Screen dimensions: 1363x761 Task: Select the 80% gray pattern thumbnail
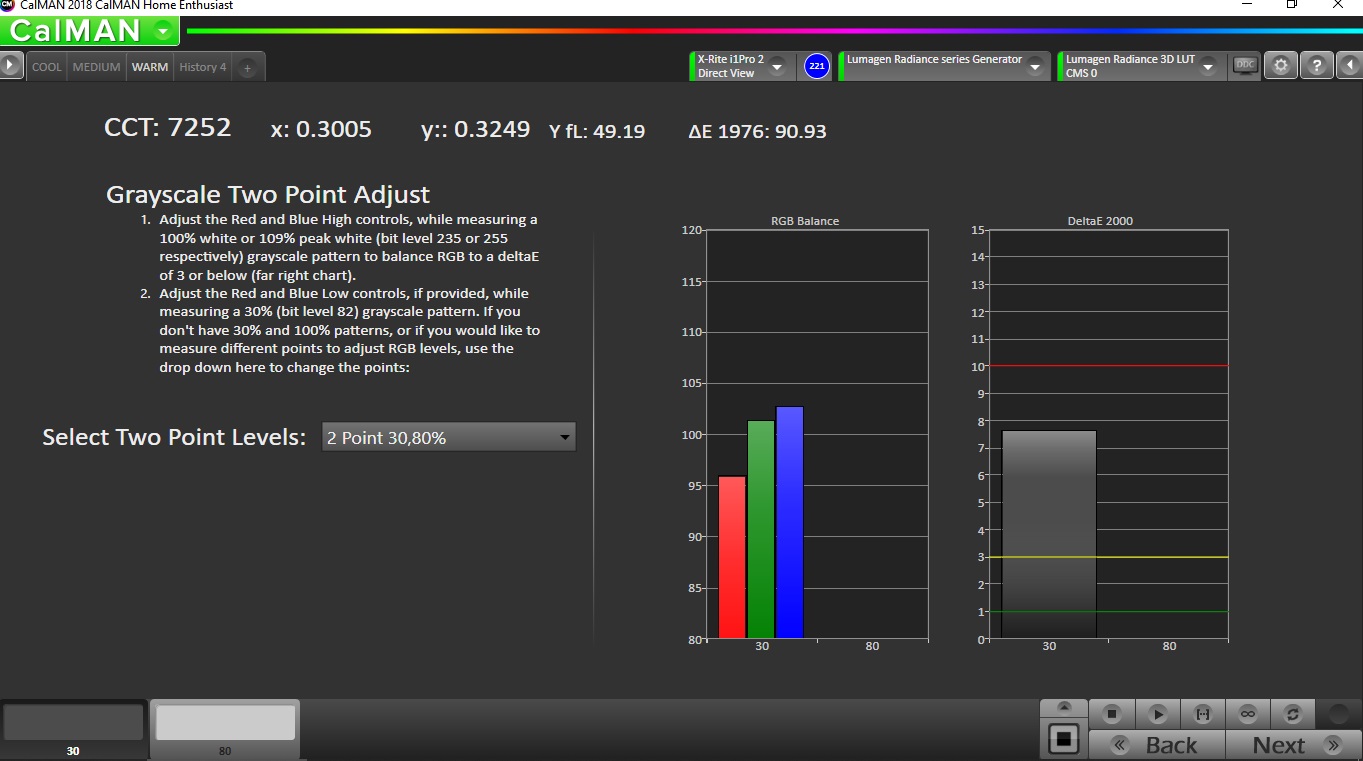(225, 723)
